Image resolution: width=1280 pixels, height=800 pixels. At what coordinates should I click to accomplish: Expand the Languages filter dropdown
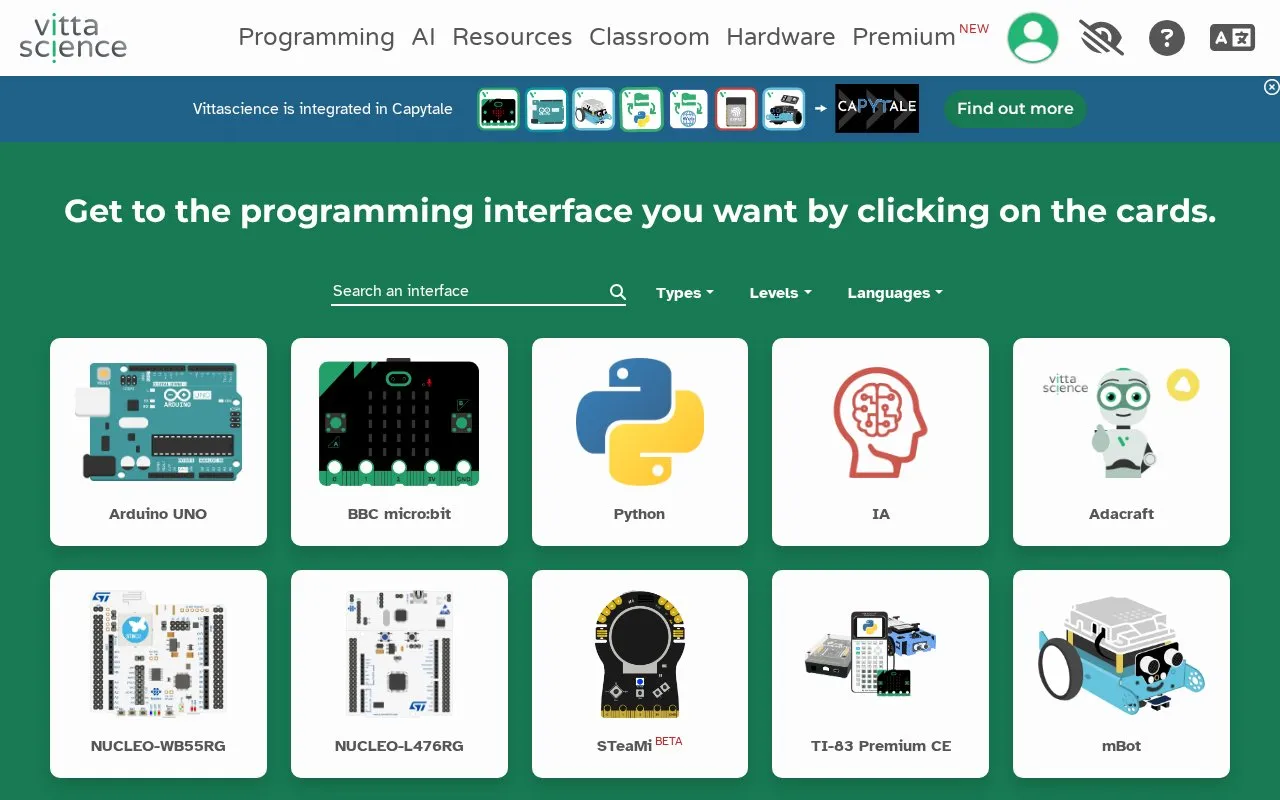pyautogui.click(x=895, y=293)
